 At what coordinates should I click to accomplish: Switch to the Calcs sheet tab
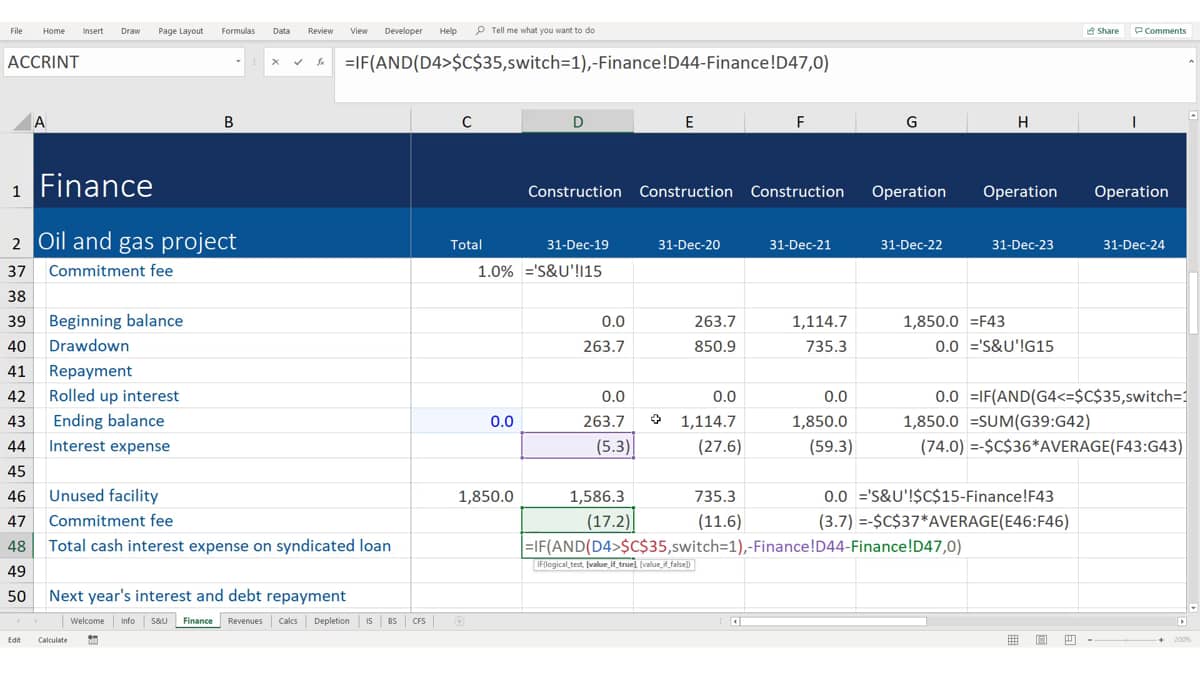[288, 621]
